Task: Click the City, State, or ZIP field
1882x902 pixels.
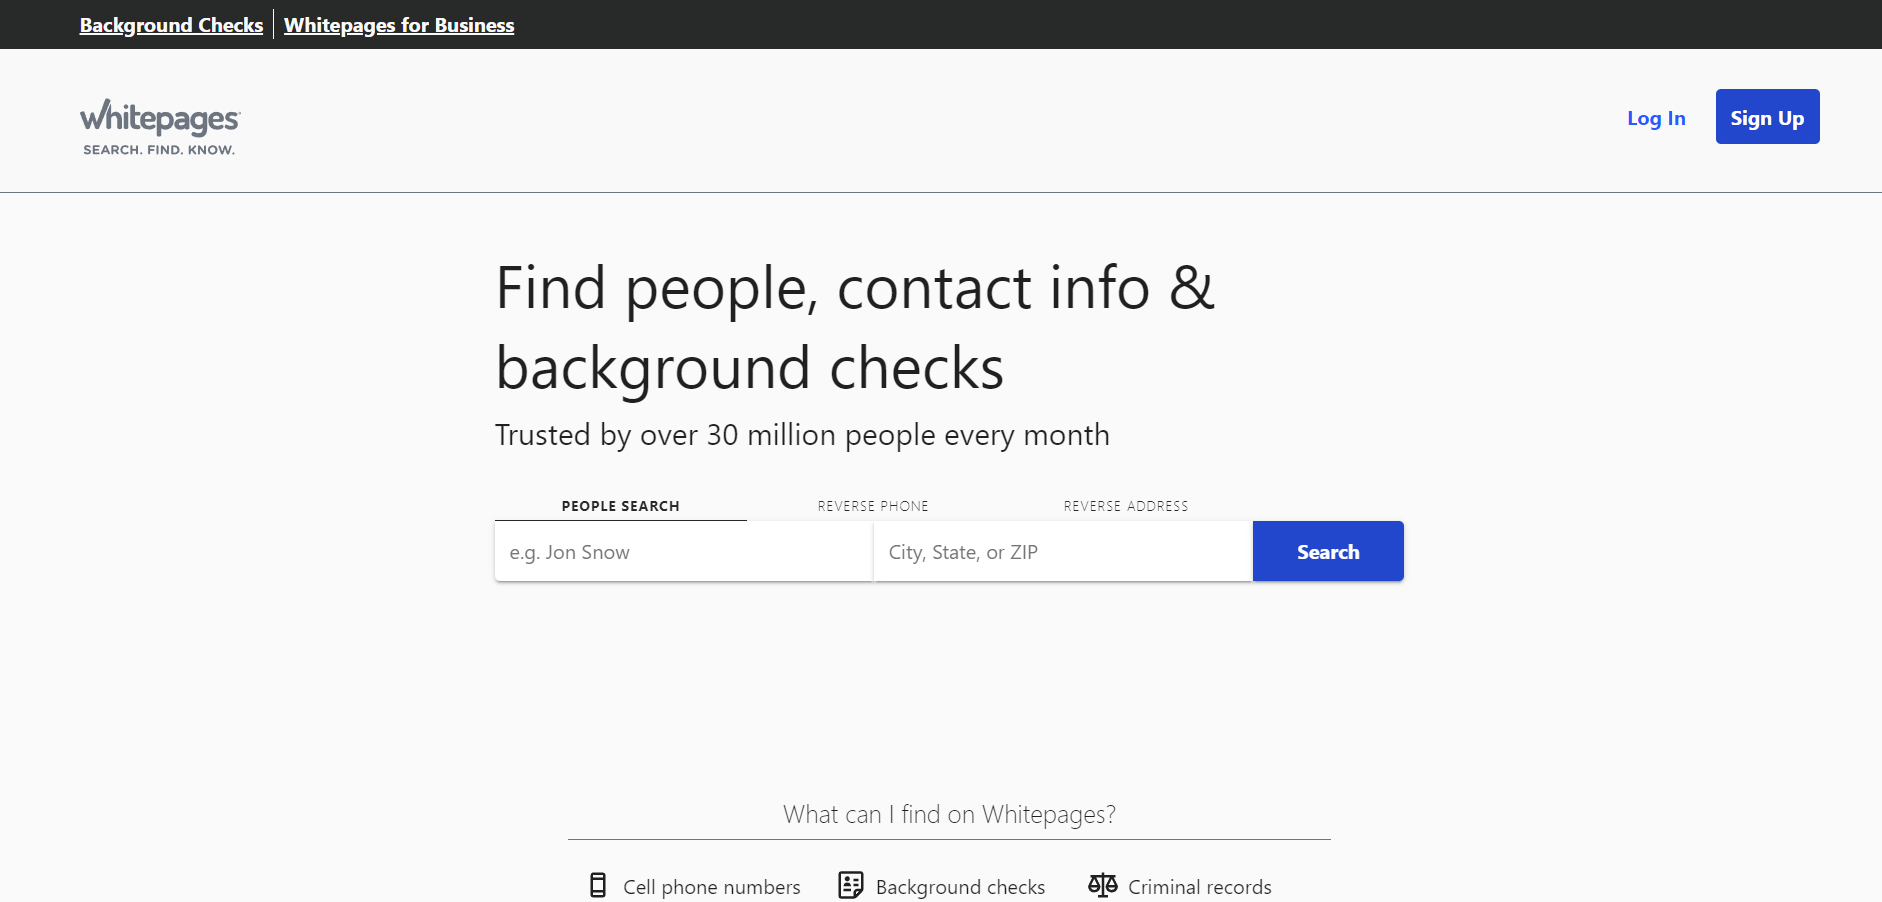Action: click(x=1062, y=552)
